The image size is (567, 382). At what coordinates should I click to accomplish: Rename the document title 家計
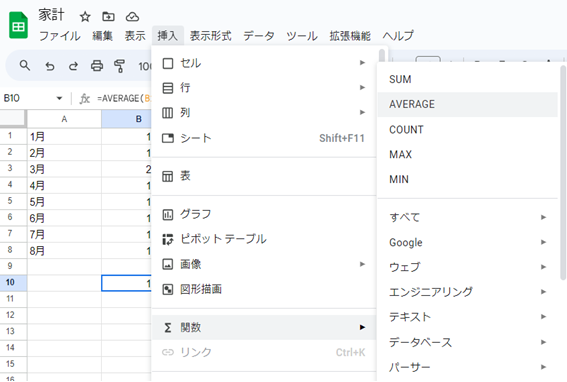[x=52, y=16]
